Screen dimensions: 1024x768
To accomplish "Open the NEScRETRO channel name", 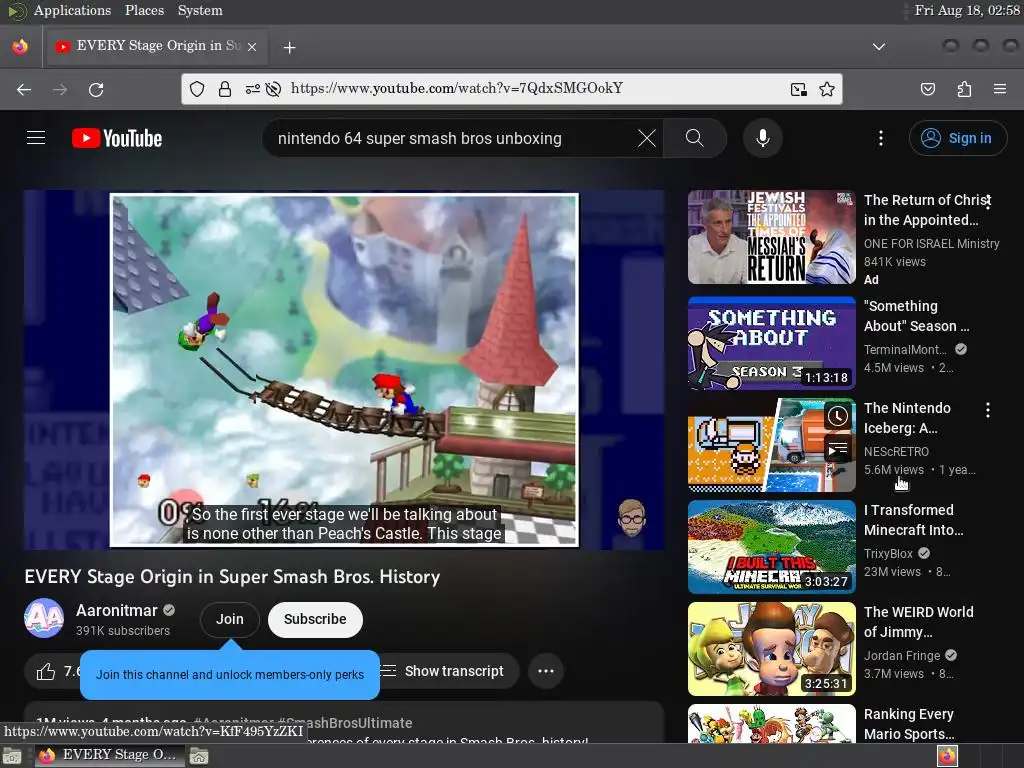I will (896, 451).
